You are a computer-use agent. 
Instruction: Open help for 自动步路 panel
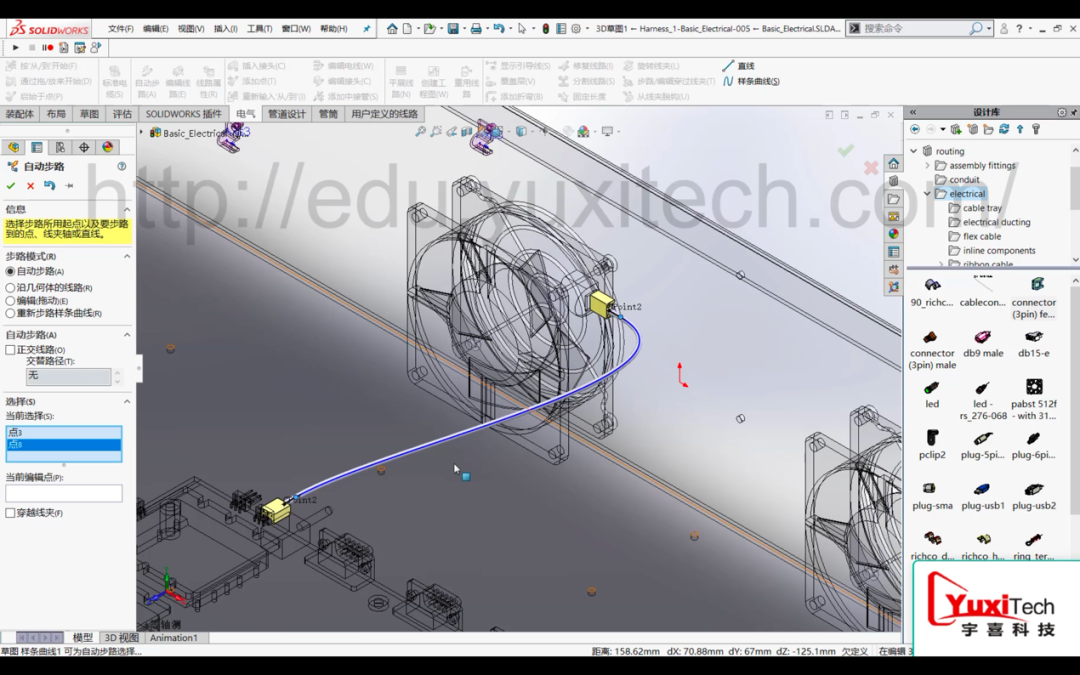[122, 166]
